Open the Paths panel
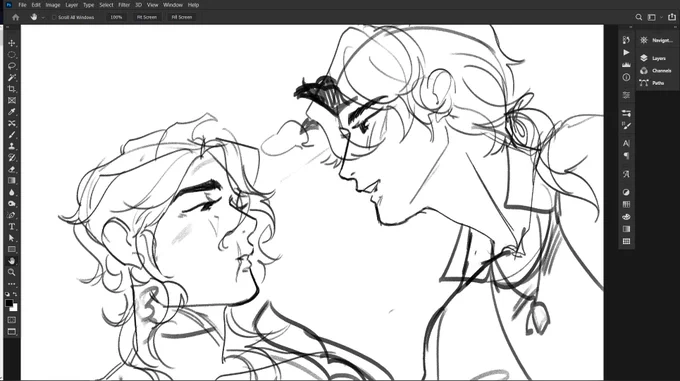Image resolution: width=680 pixels, height=381 pixels. 652,83
